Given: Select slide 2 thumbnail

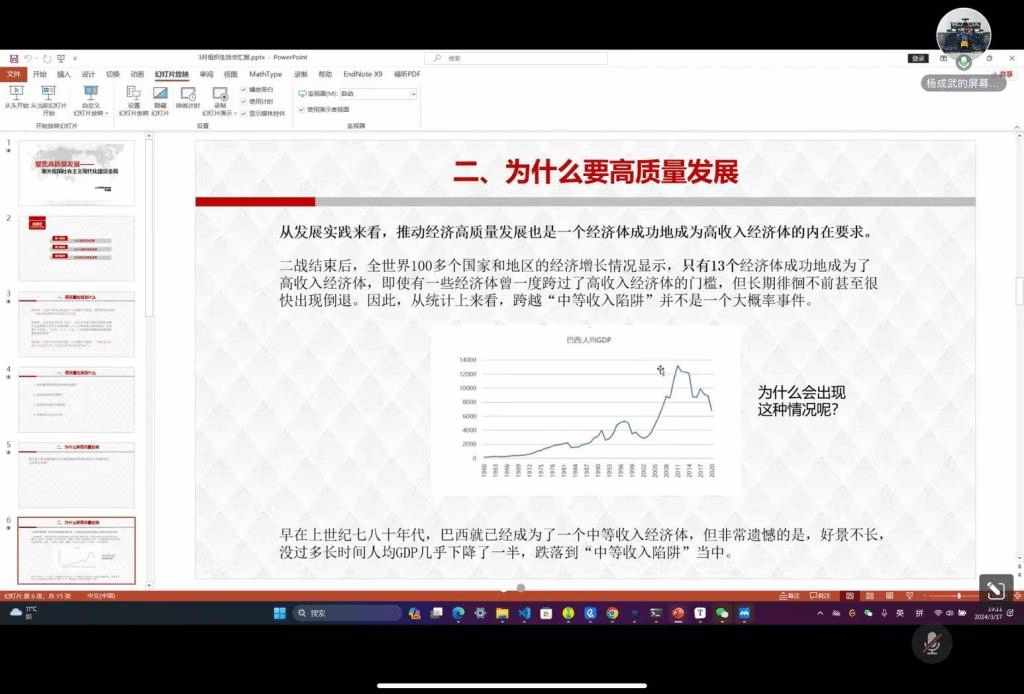Looking at the screenshot, I should [76, 249].
